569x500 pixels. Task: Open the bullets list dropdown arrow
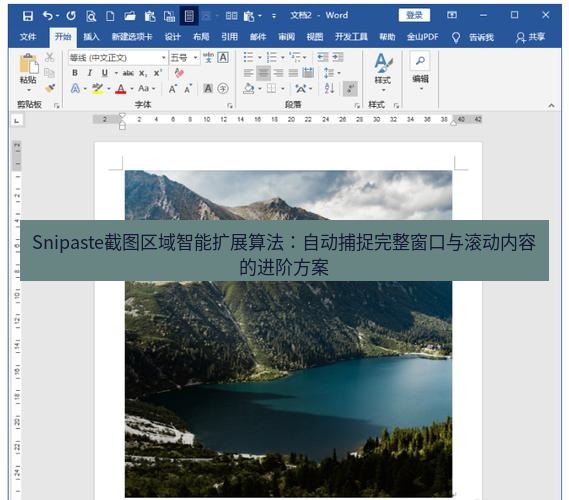point(260,58)
